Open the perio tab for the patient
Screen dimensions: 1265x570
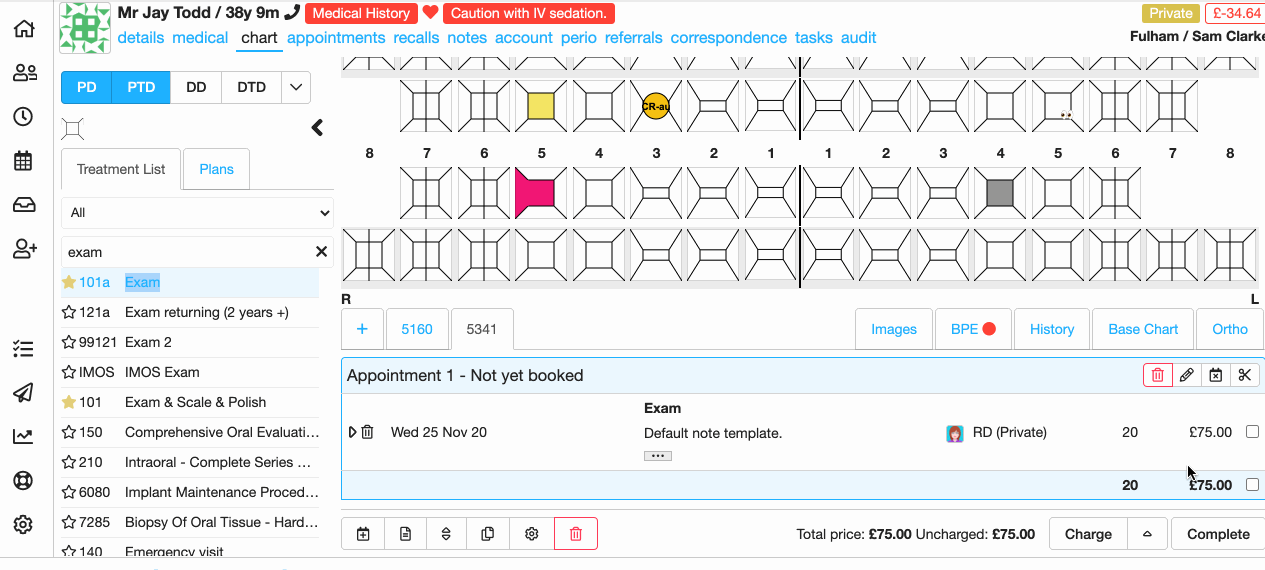579,38
